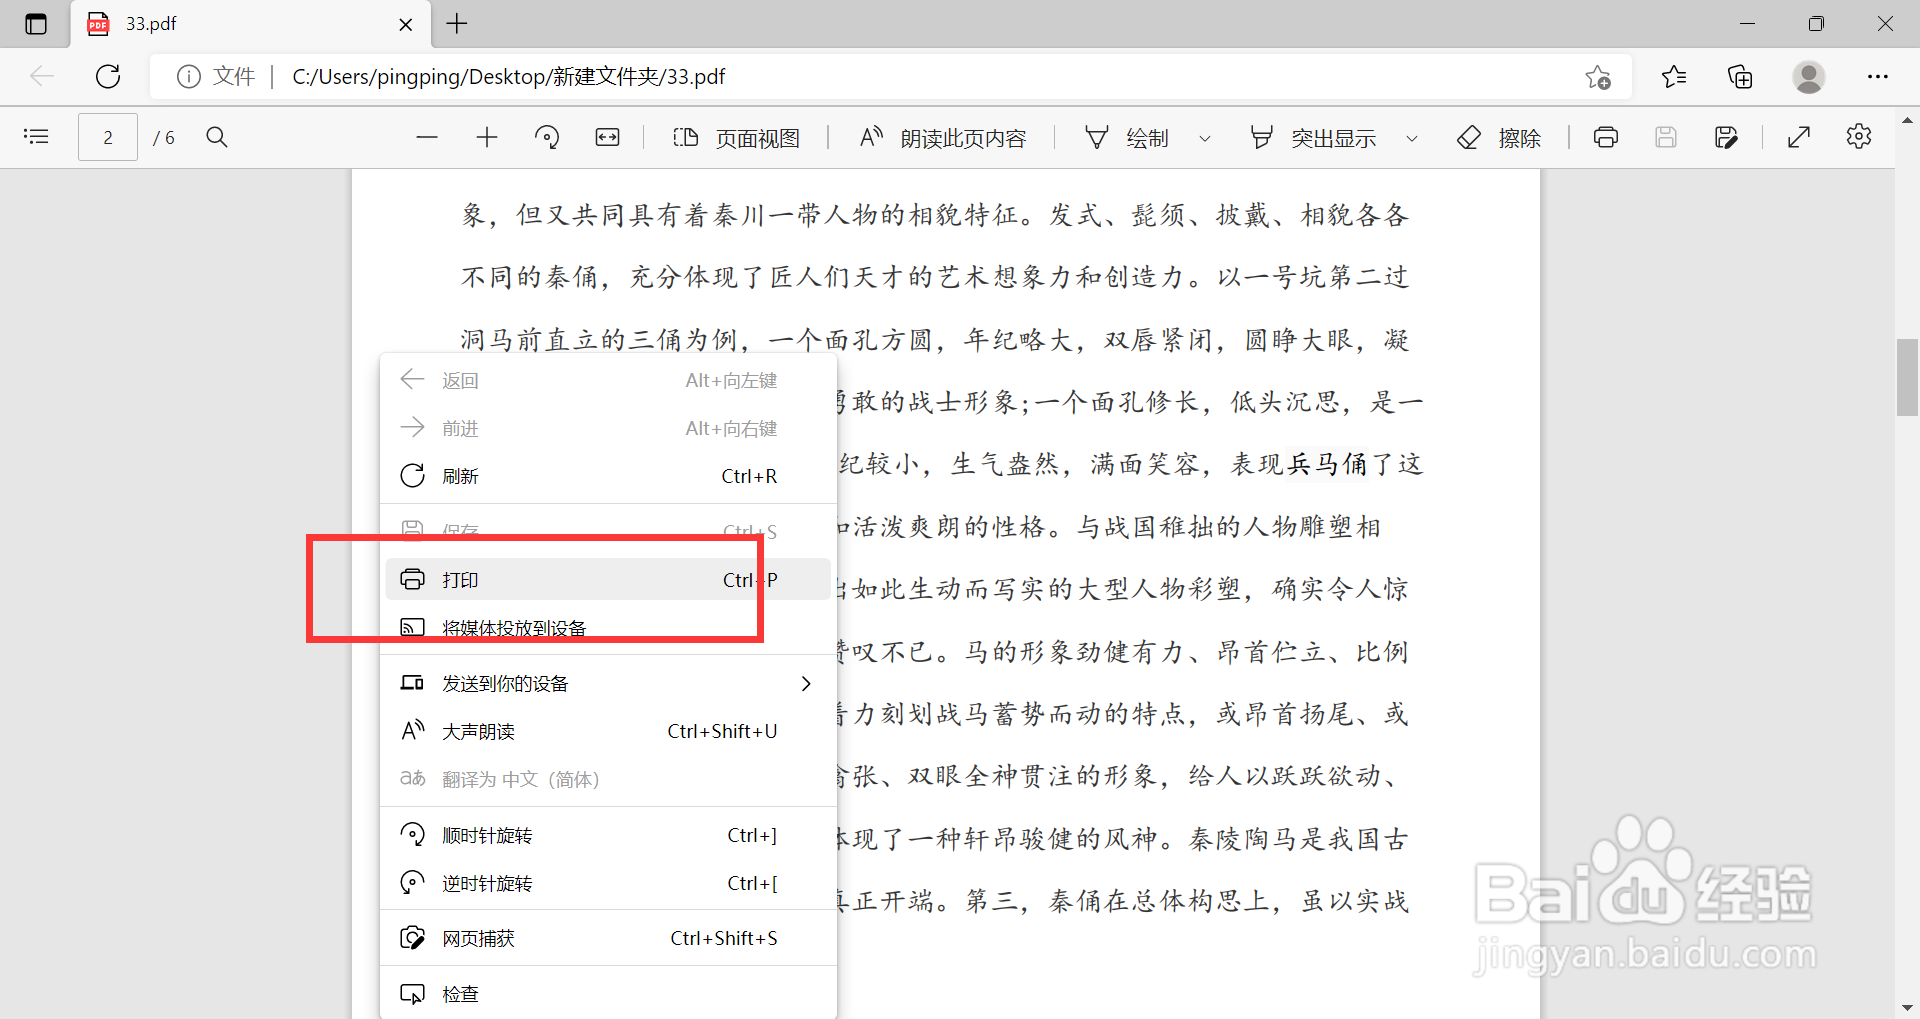Click the fit to width icon
This screenshot has width=1920, height=1019.
607,137
